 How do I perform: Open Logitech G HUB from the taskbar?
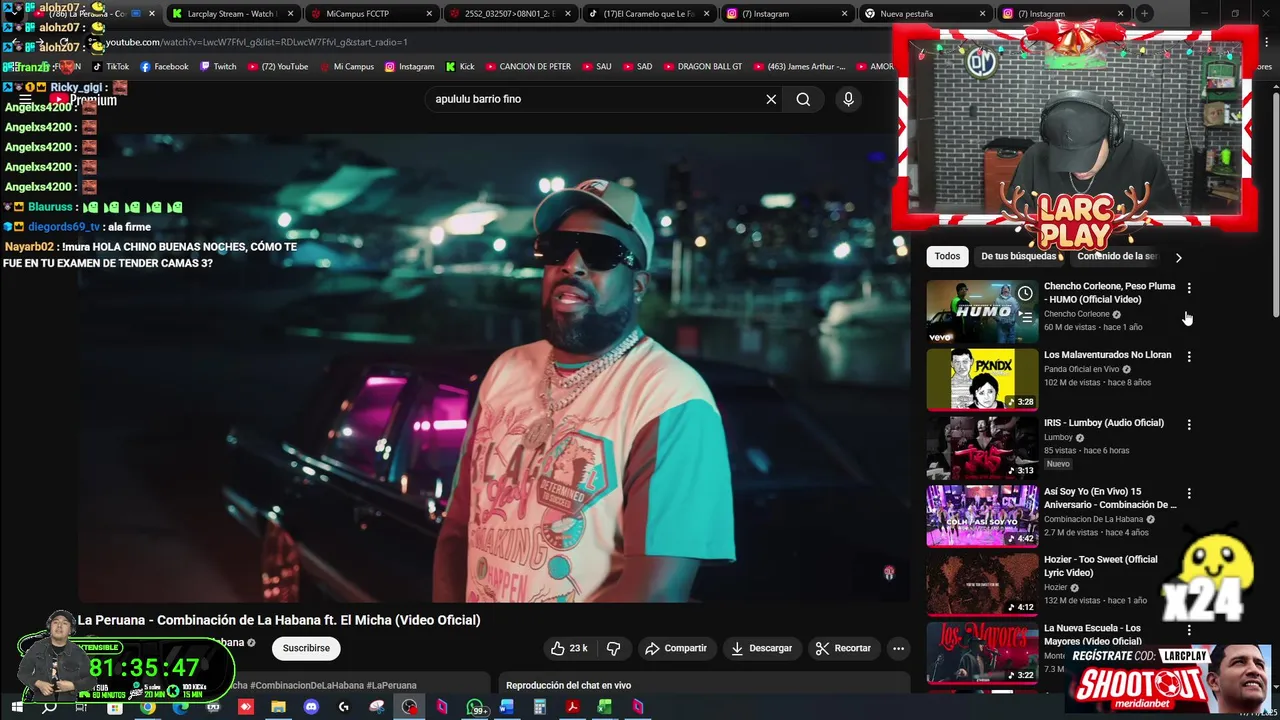click(x=344, y=707)
